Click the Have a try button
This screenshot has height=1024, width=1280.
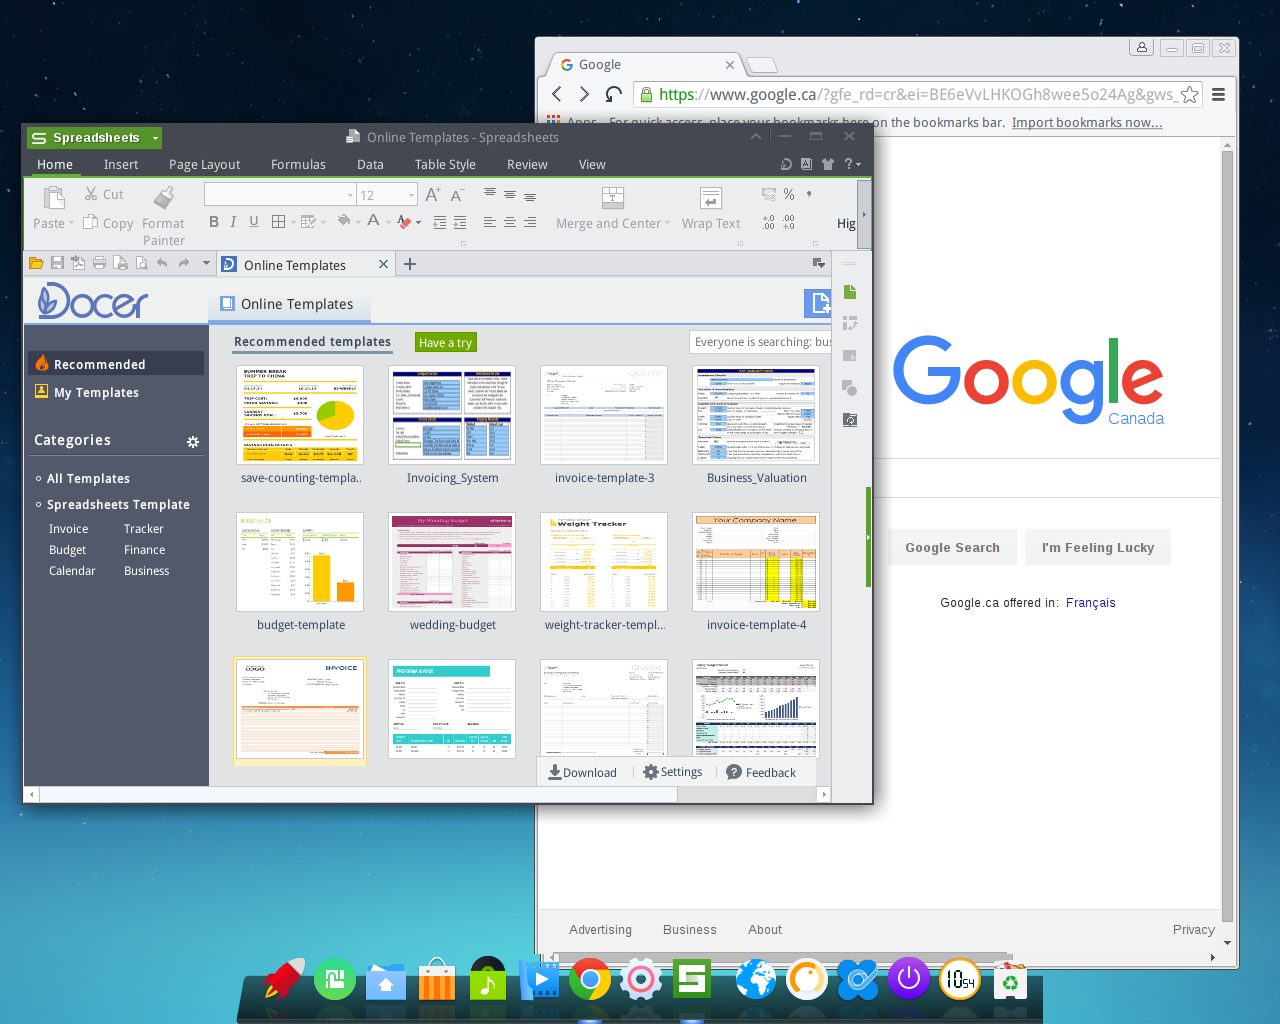coord(445,342)
